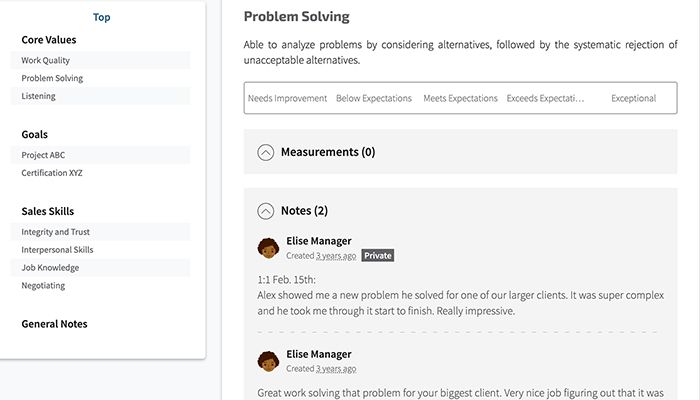Select the Needs Improvement rating
The image size is (700, 400).
288,99
